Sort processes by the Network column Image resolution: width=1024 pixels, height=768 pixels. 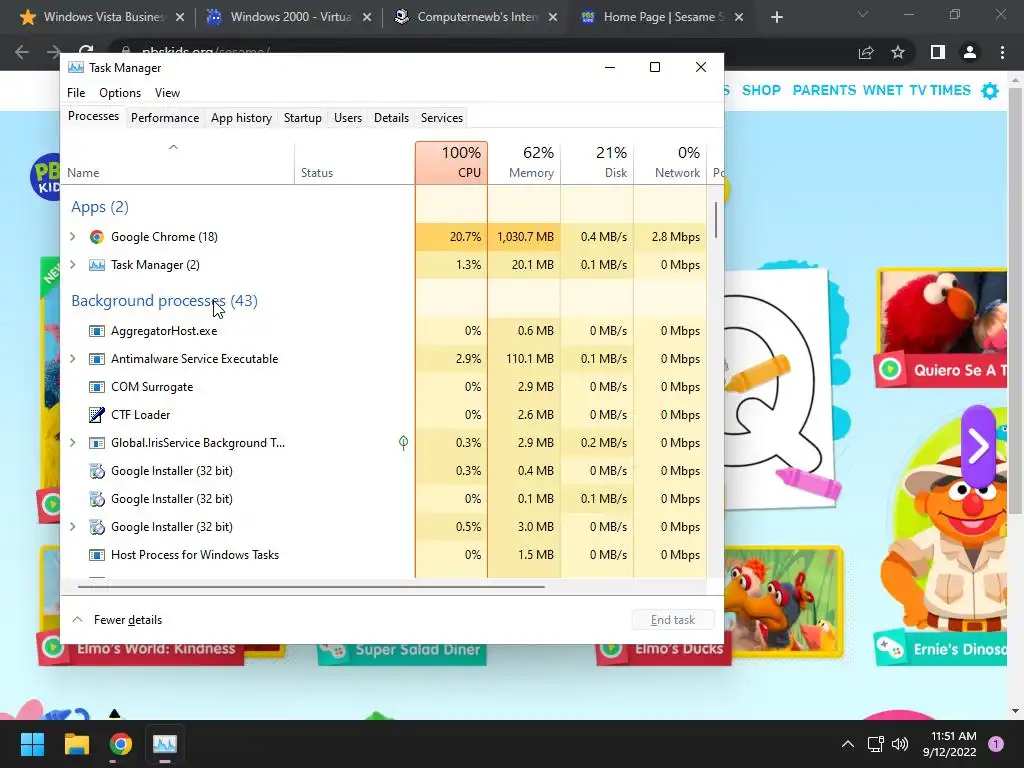coord(670,163)
